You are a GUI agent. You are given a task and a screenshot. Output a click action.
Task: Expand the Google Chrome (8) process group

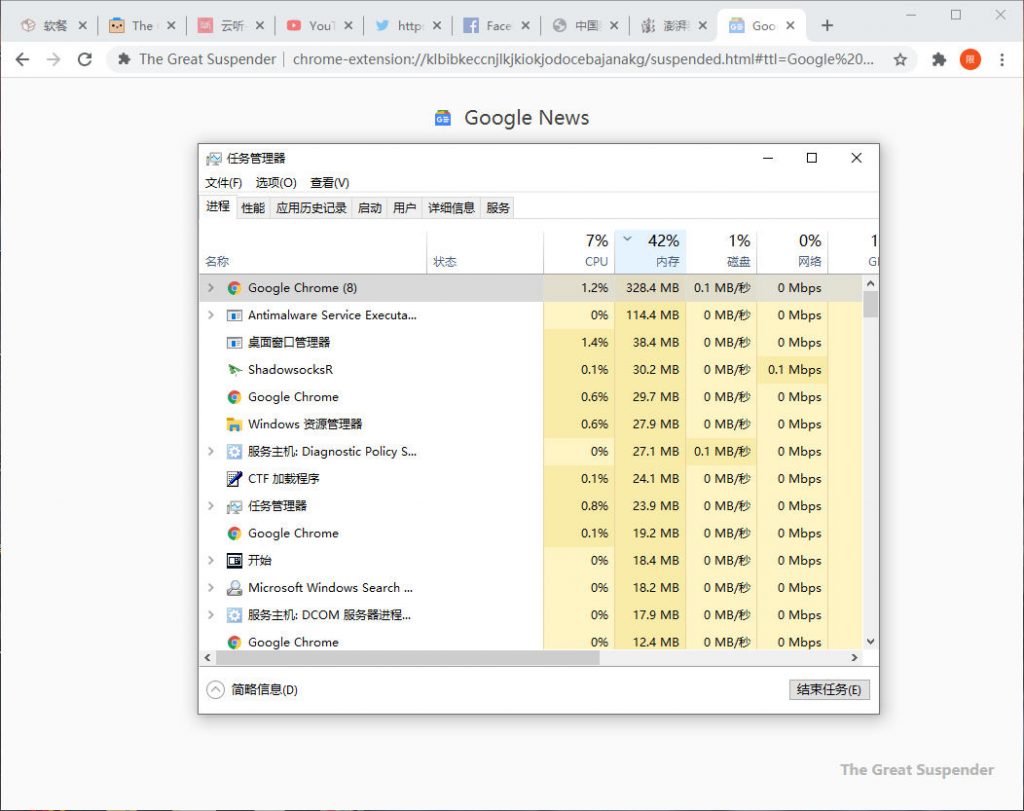(x=211, y=287)
